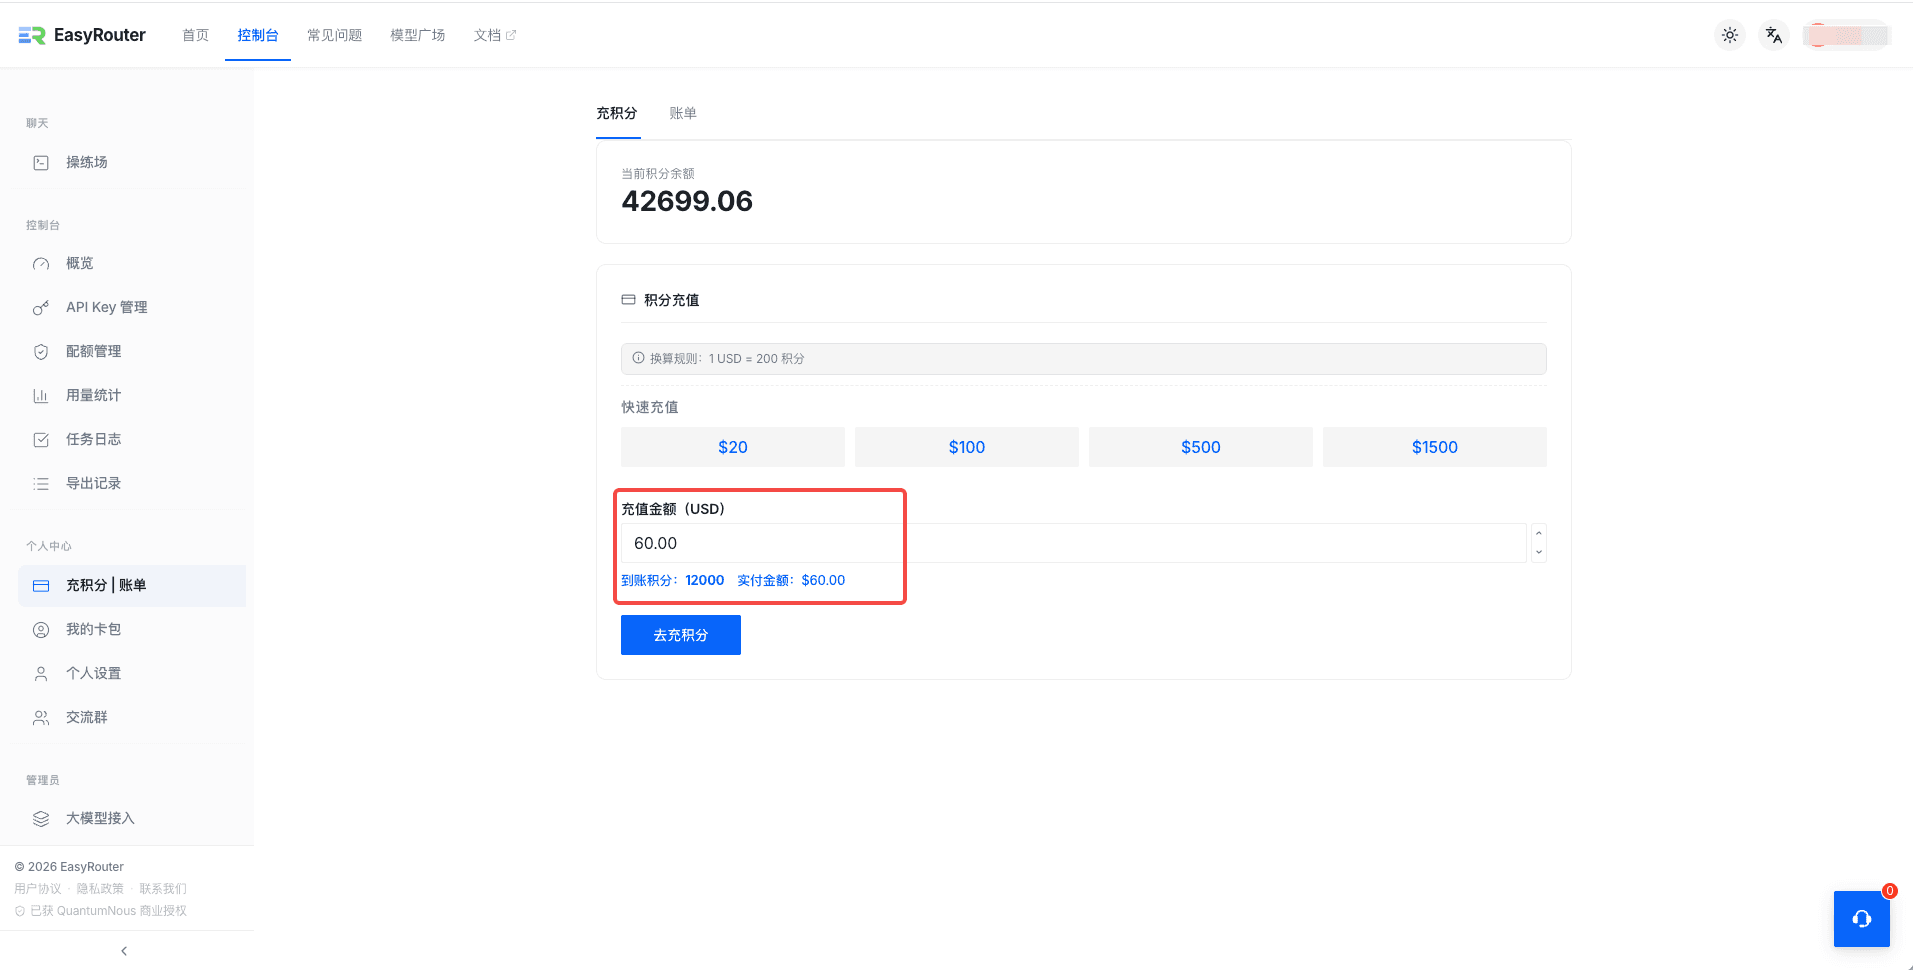Open the 联系我们 footer link
This screenshot has height=970, width=1913.
click(163, 889)
